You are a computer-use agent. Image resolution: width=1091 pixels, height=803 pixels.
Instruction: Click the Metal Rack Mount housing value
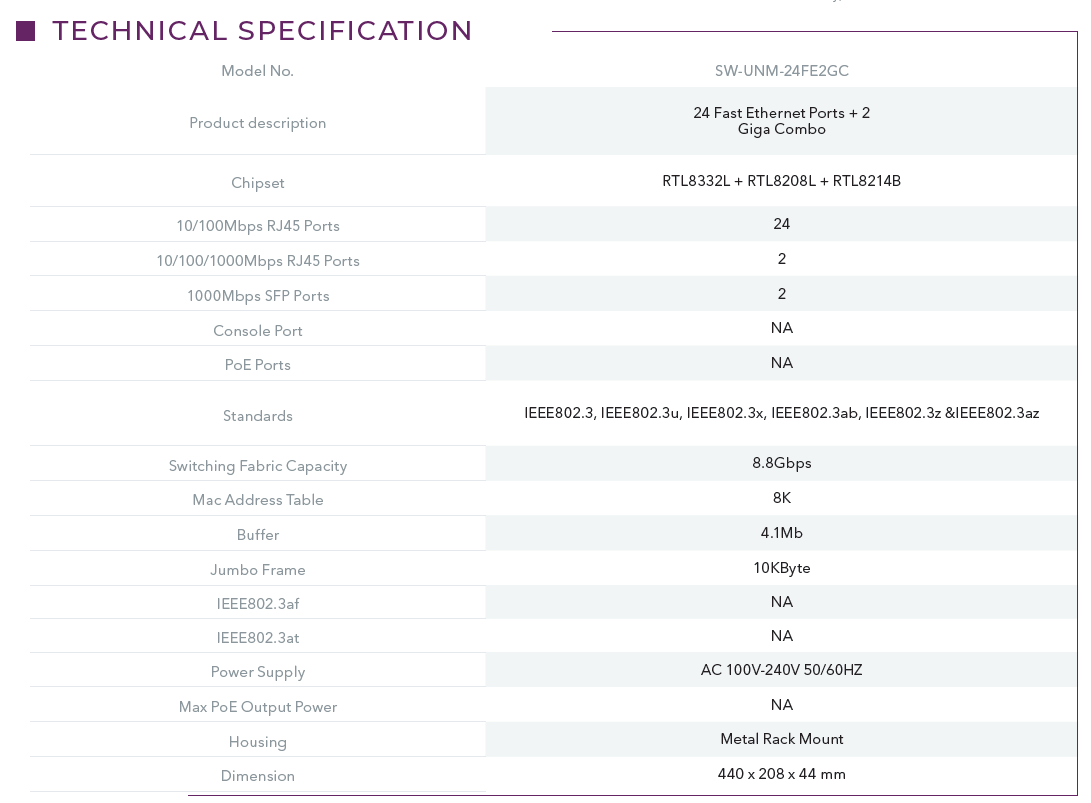point(781,739)
